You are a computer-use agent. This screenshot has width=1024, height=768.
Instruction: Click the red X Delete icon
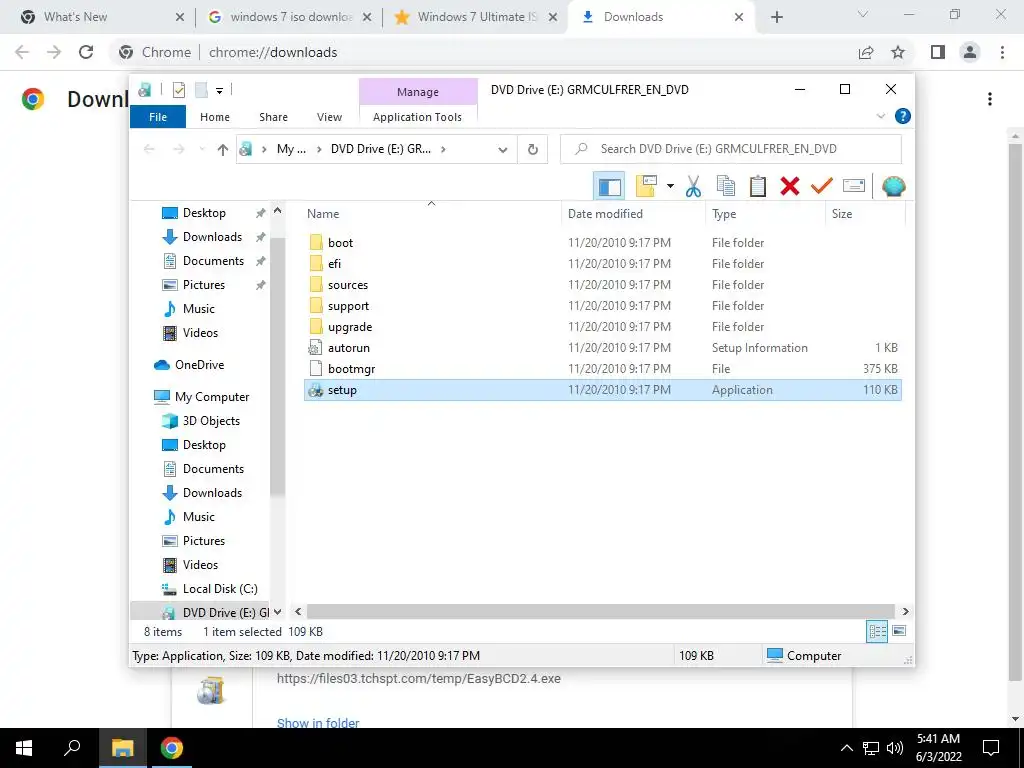[790, 186]
